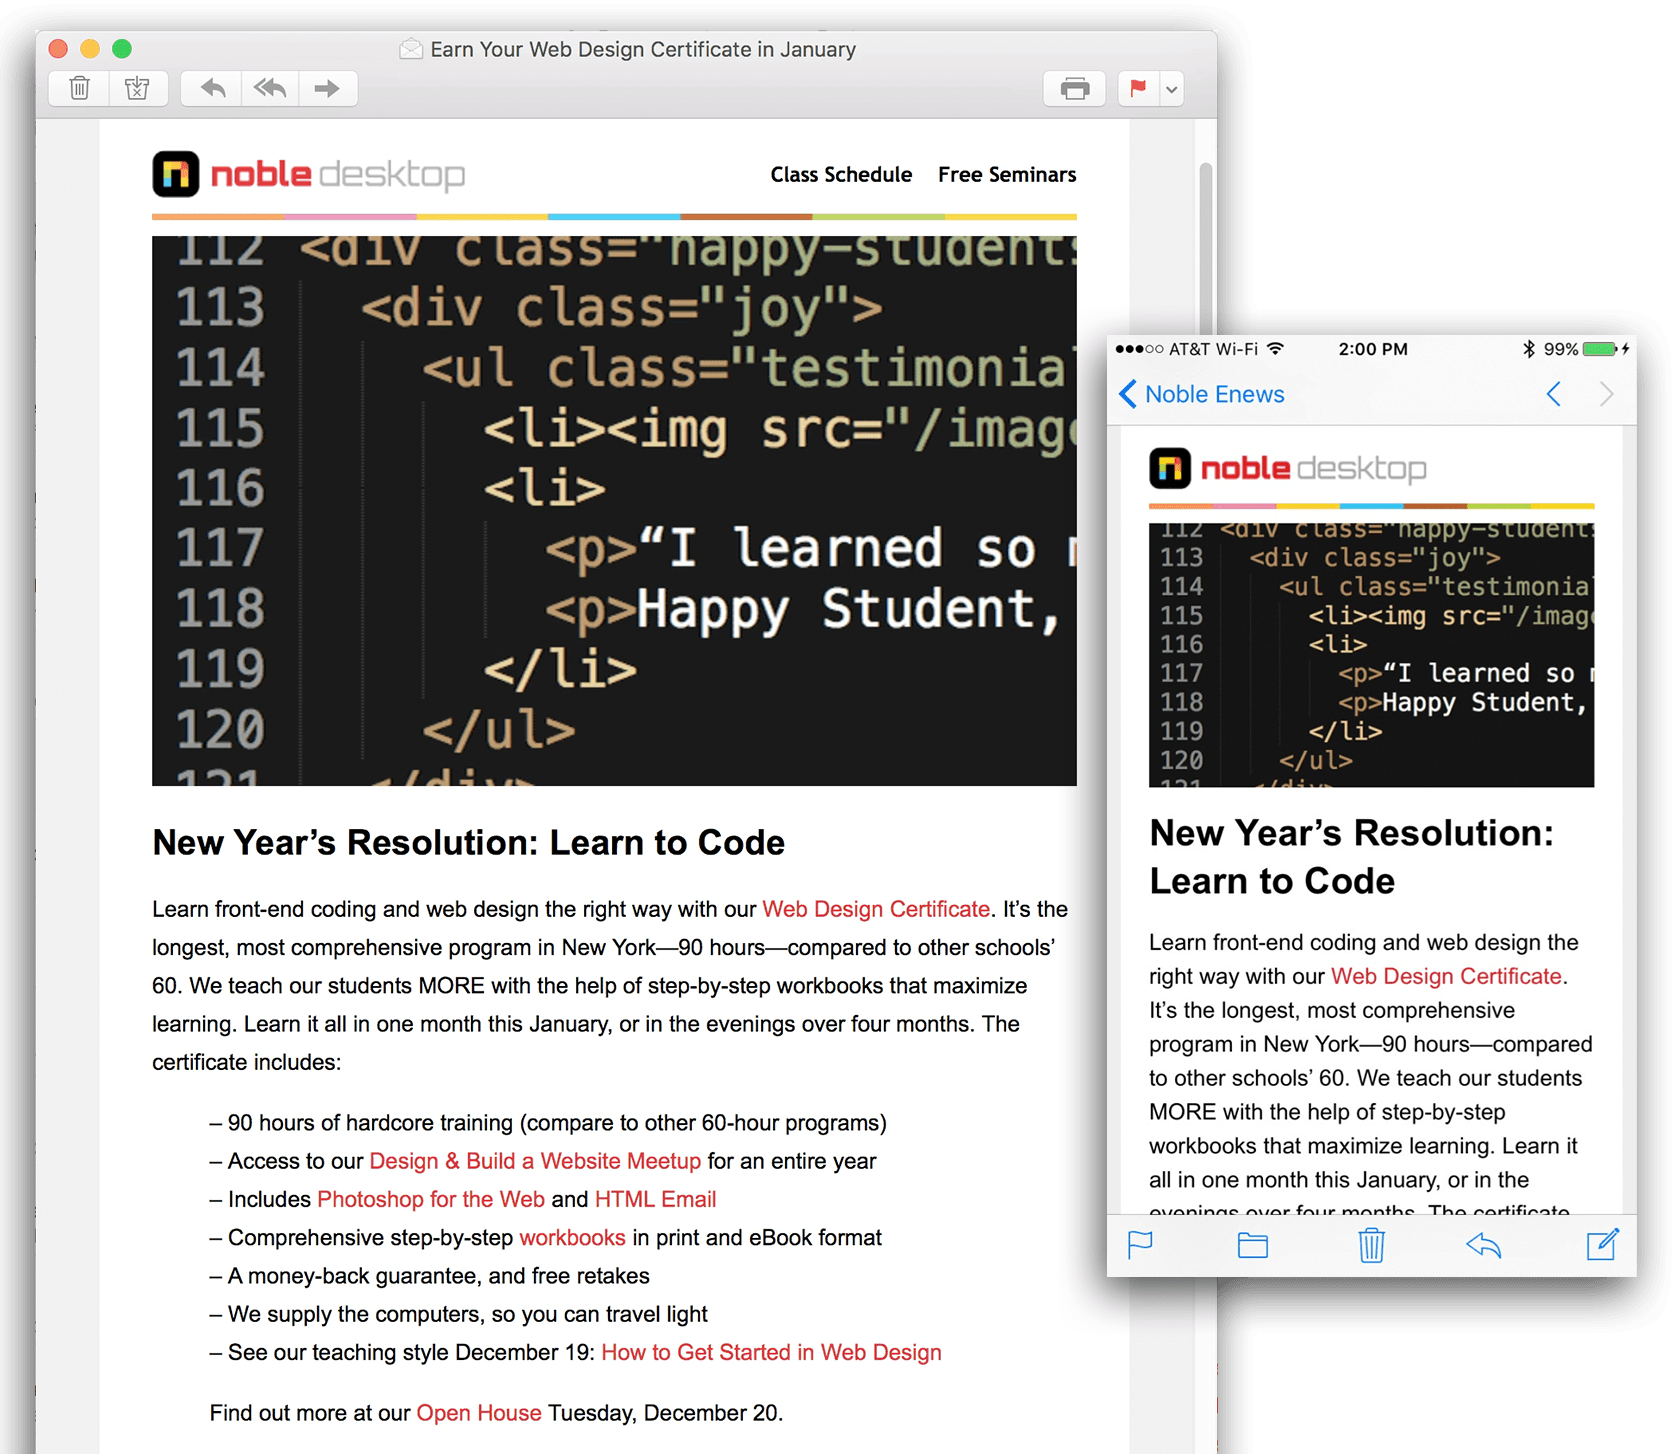Click the heading 'New Year's Resolution' in desktop email
Screen dimensions: 1672x1454
(468, 842)
